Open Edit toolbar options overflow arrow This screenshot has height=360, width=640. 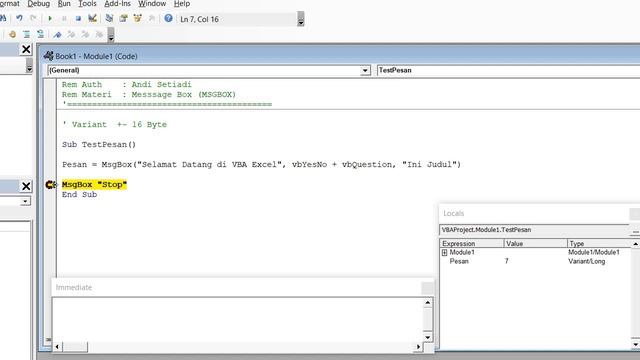coord(111,35)
